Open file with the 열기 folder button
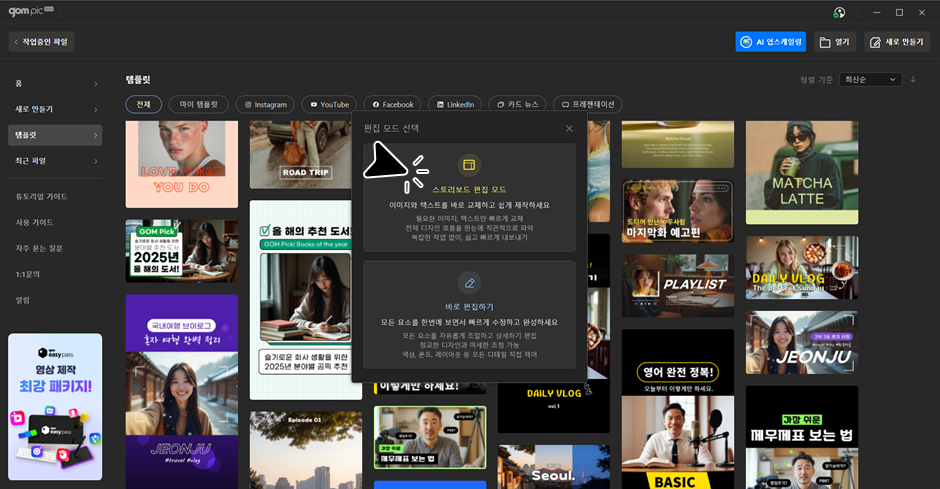Screen dimensions: 940x489 [835, 42]
